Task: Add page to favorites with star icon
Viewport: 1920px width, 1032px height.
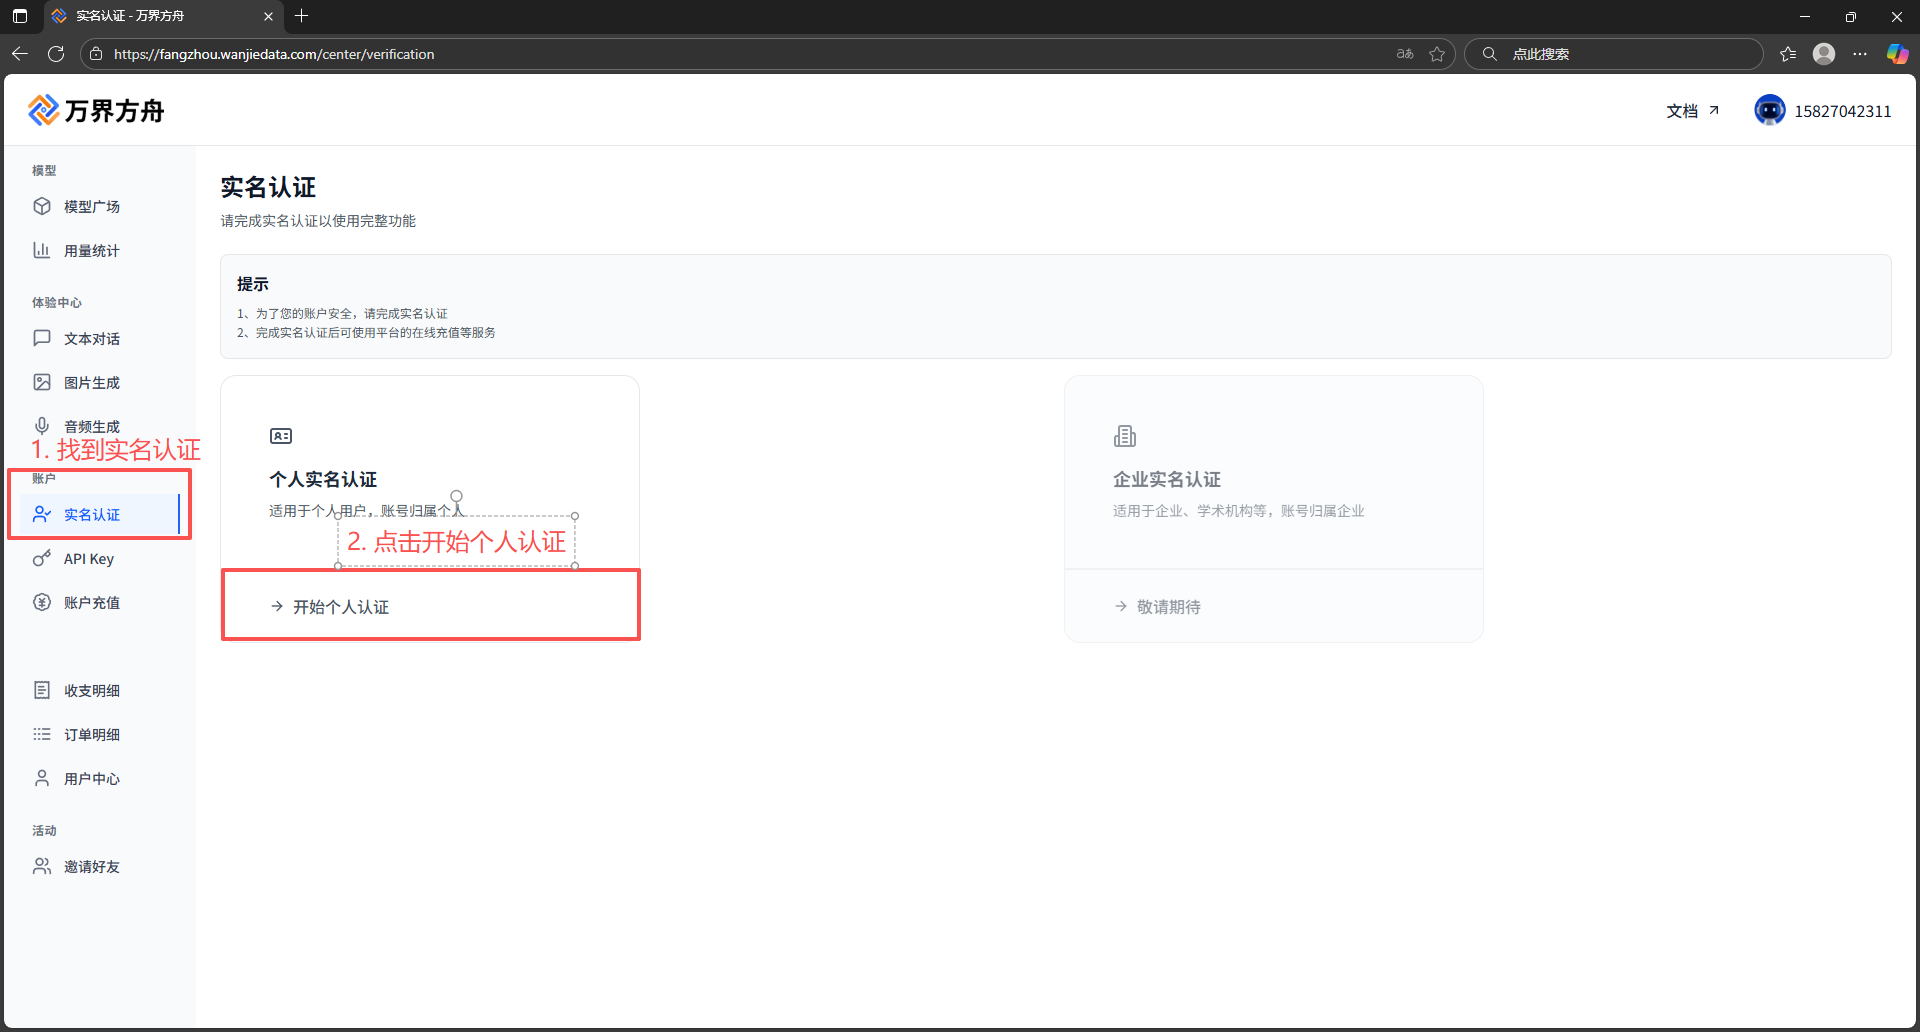Action: [x=1437, y=54]
